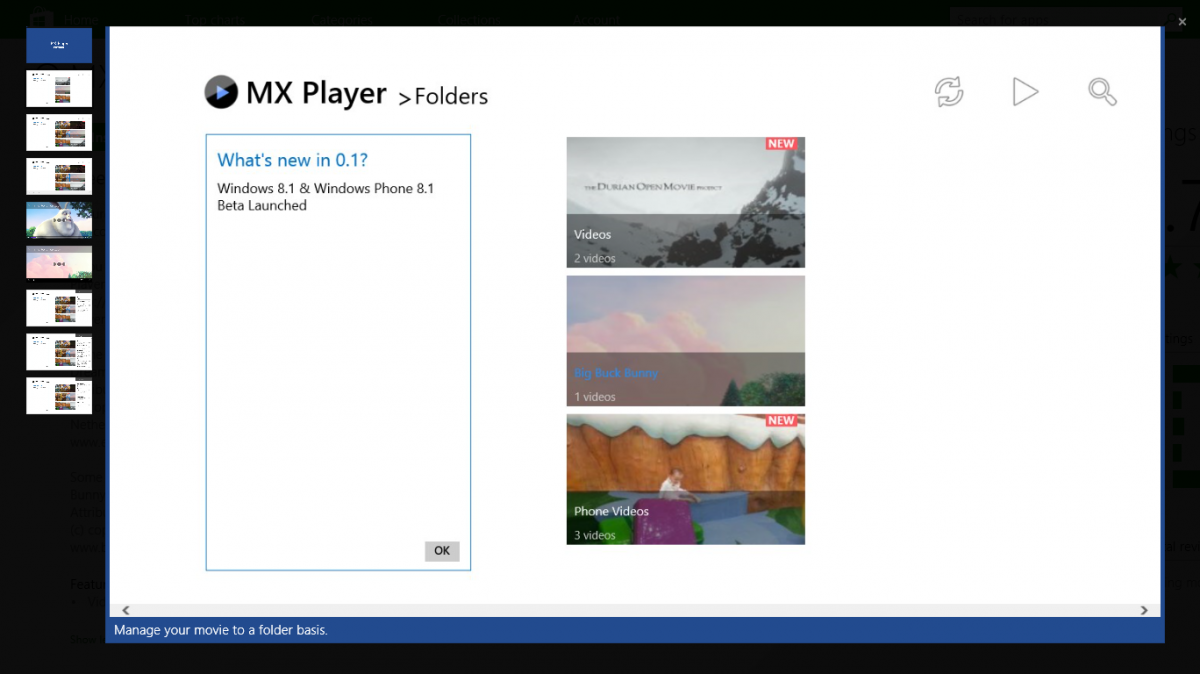Image resolution: width=1200 pixels, height=674 pixels.
Task: Click "Manage your movie to a folder basis." caption
Action: pyautogui.click(x=221, y=630)
